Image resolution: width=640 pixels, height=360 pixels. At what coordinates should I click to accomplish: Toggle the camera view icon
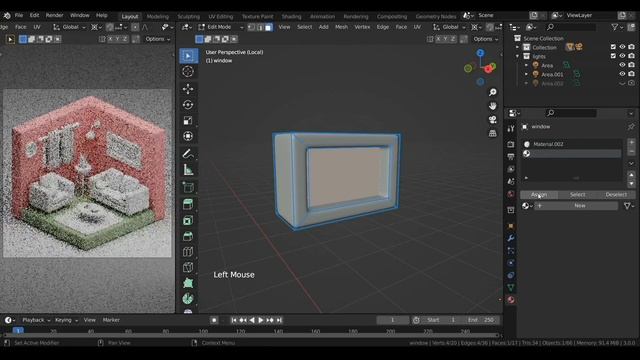pos(493,120)
